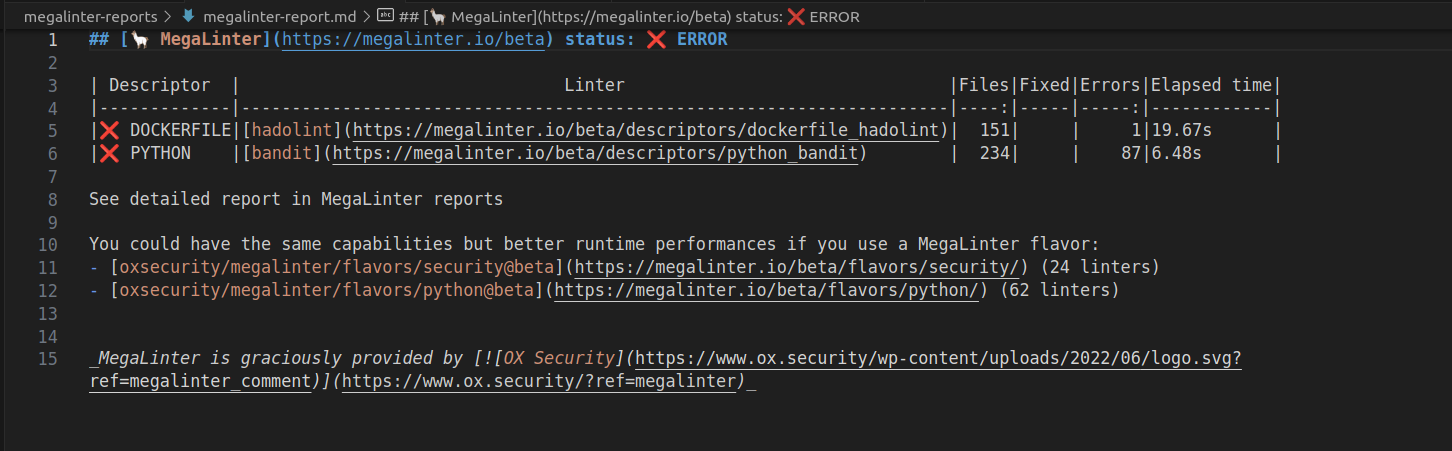Click the red X before DOCKERFILE
1452x451 pixels.
109,130
